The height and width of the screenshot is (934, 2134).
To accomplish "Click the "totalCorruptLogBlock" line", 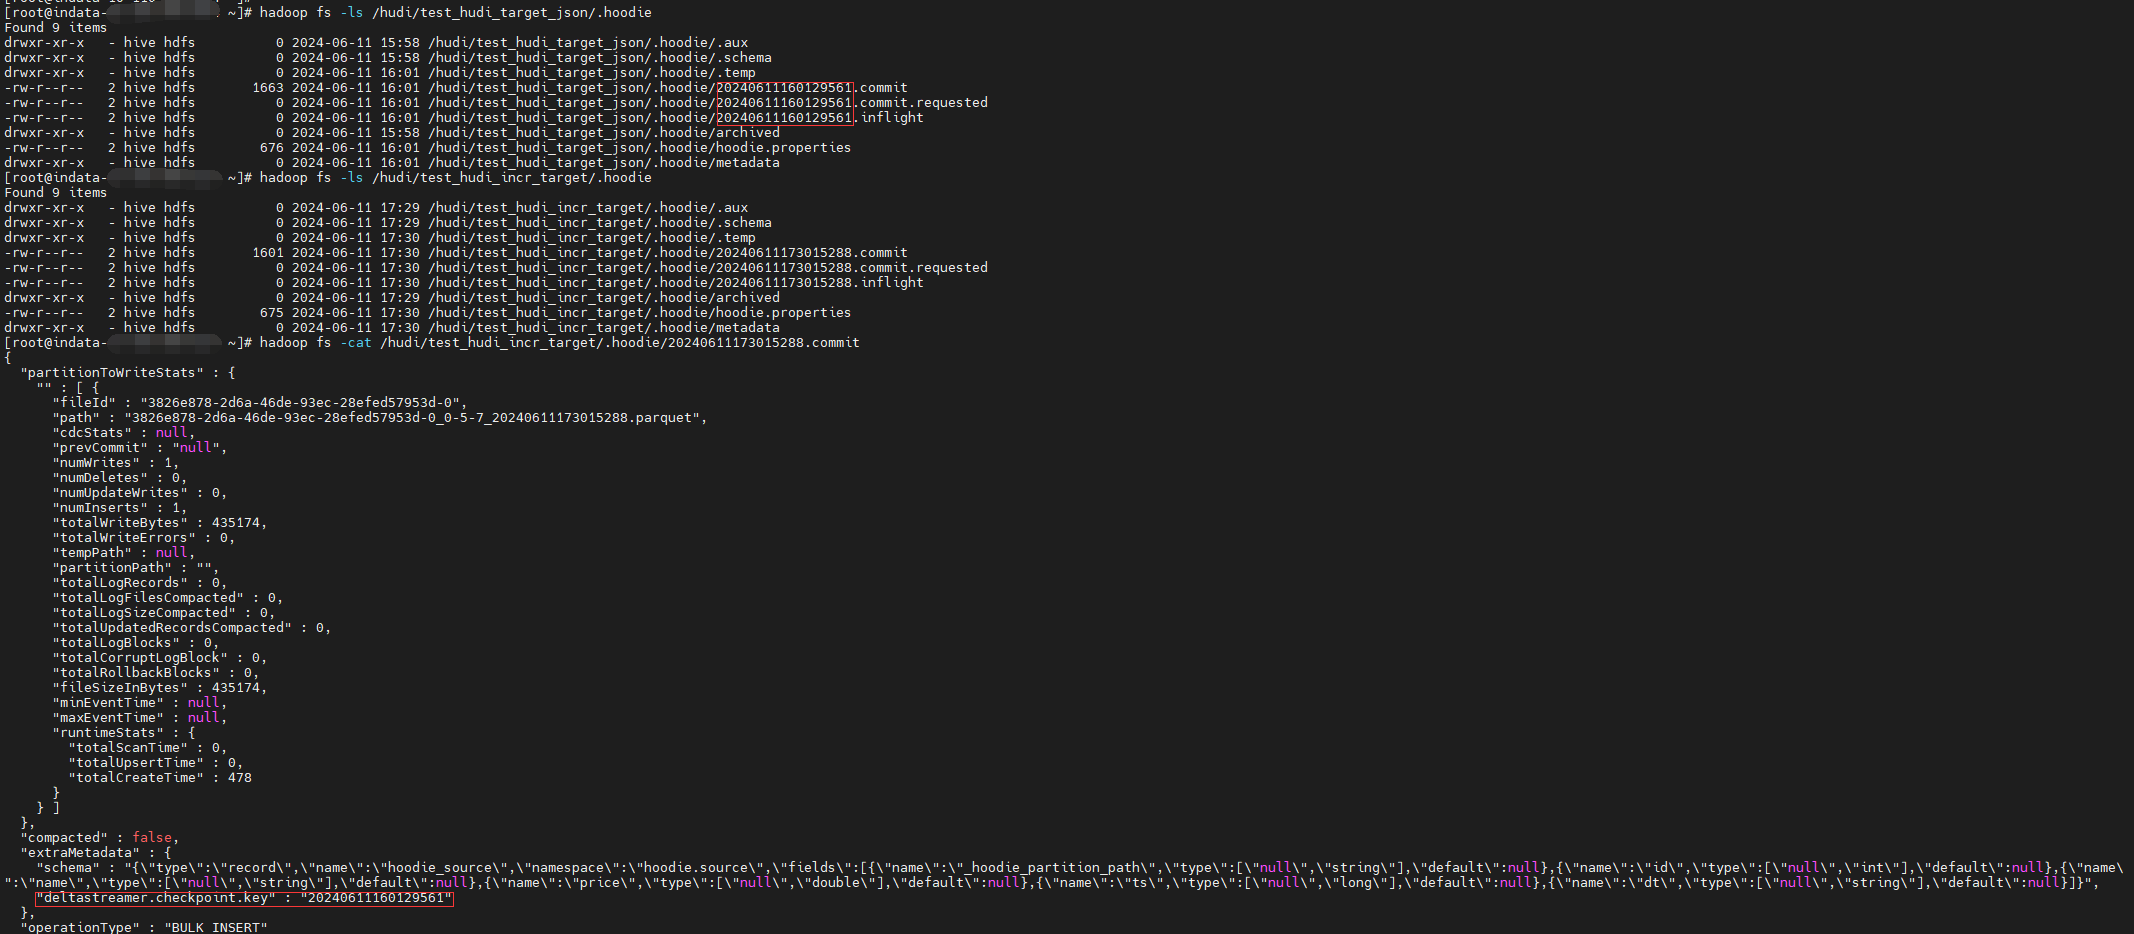I will coord(160,658).
